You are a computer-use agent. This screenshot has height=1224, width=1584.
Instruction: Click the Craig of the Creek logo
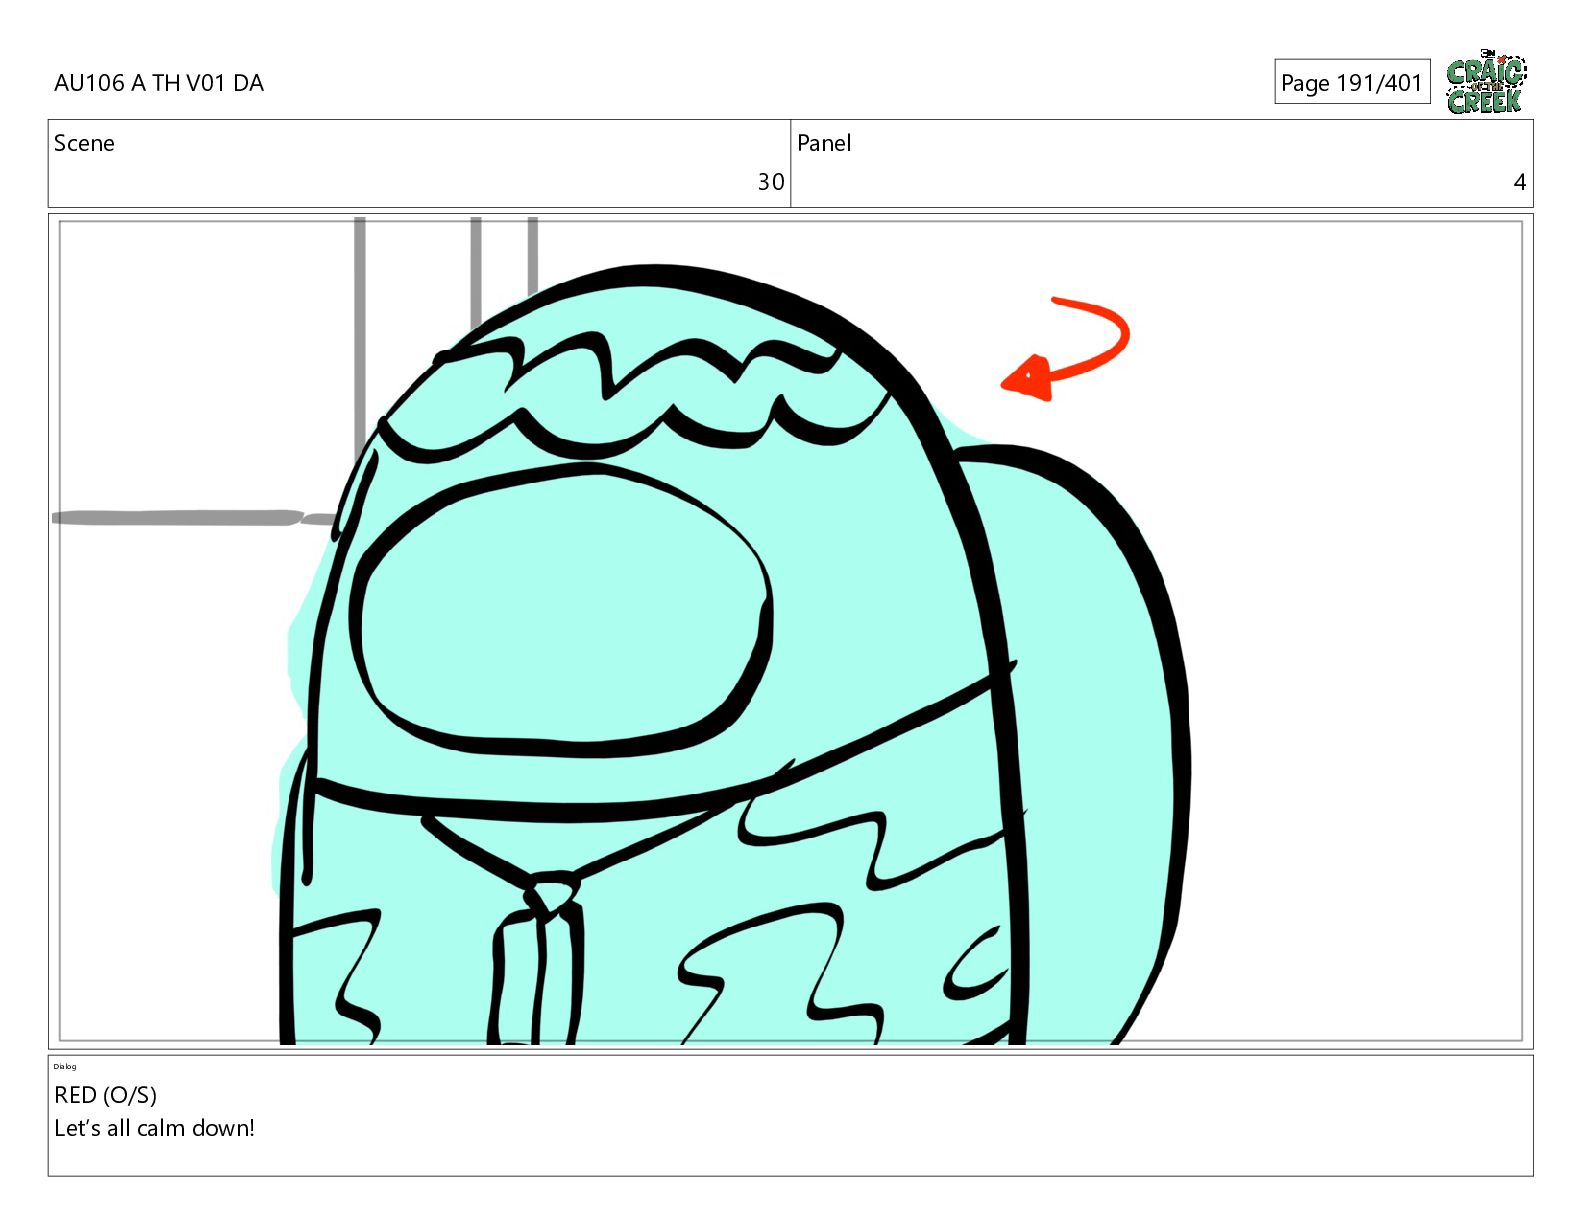(x=1486, y=82)
